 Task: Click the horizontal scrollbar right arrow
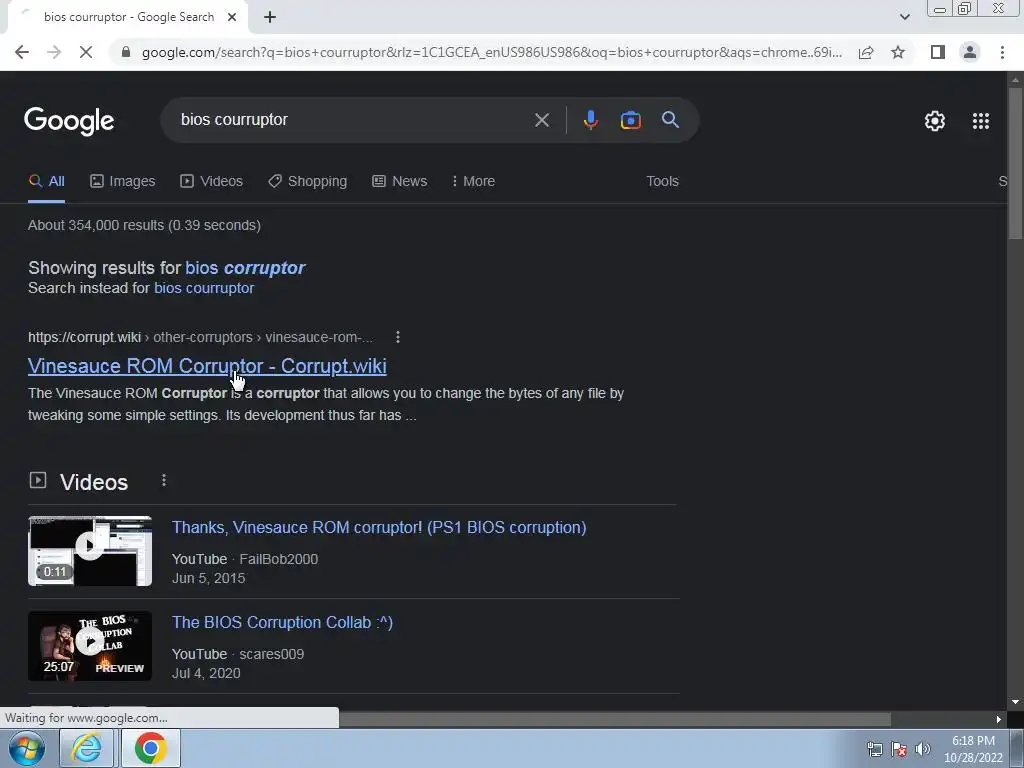(999, 720)
